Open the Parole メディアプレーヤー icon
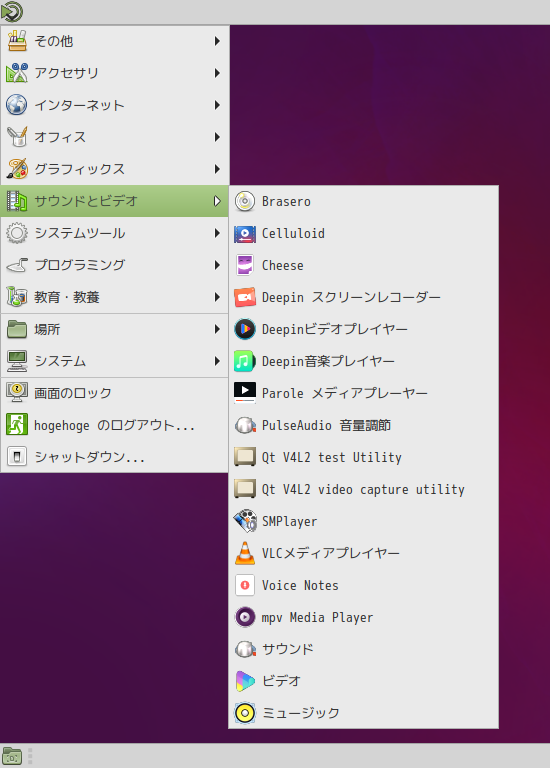The width and height of the screenshot is (550, 768). point(245,393)
